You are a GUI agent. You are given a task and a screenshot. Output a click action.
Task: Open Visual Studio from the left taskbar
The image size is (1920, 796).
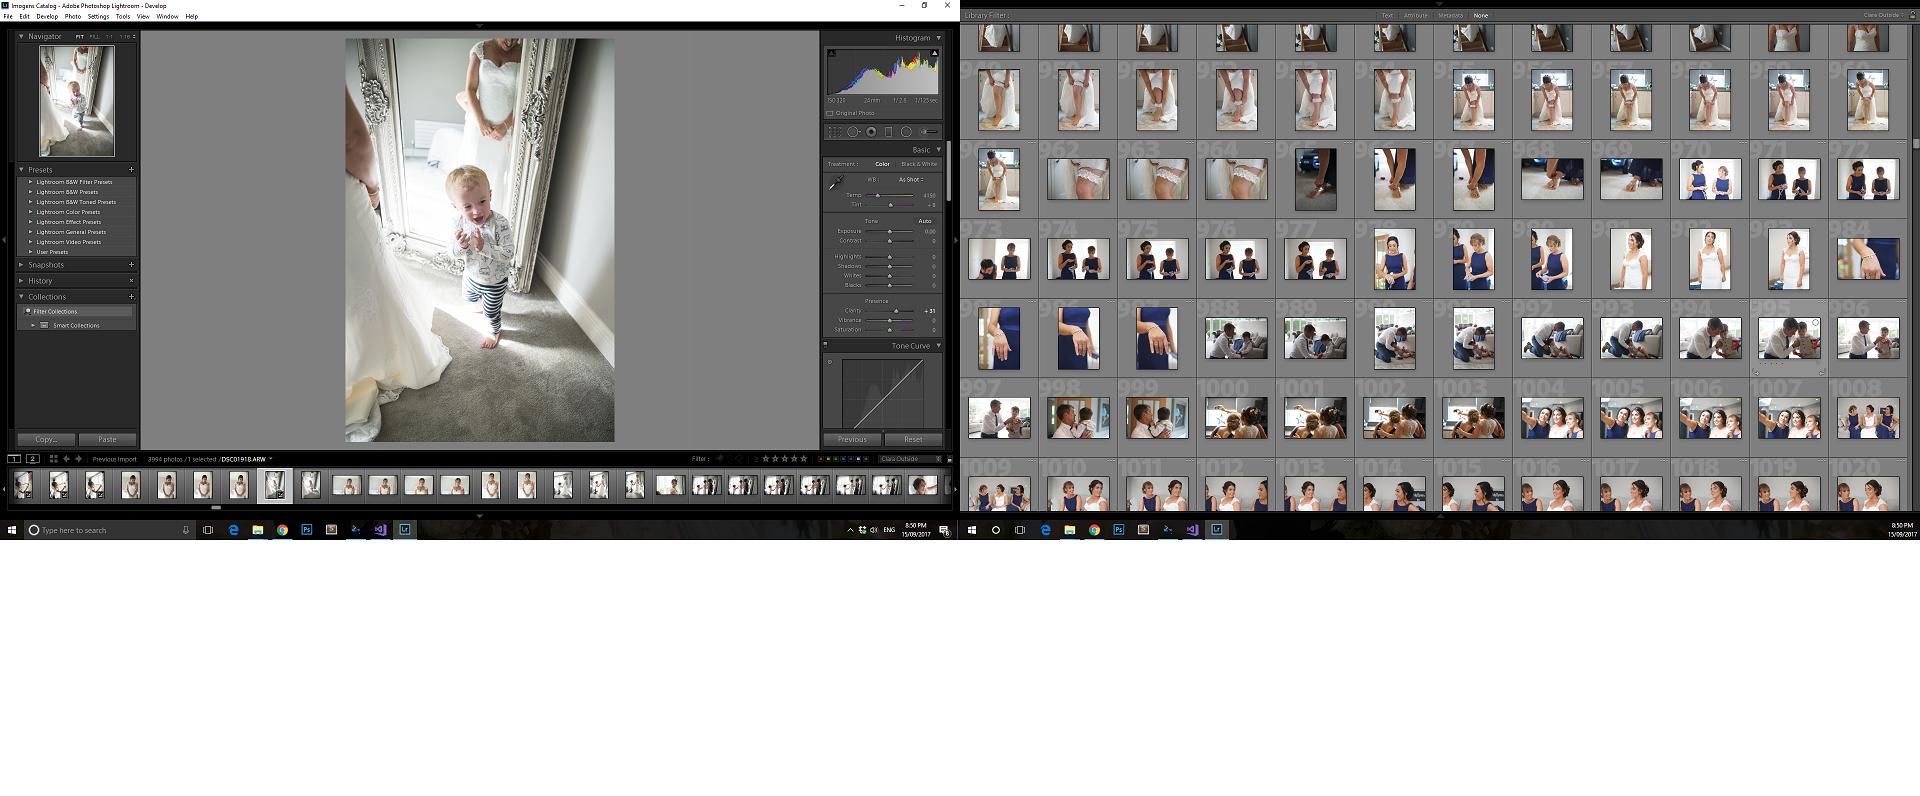click(380, 530)
